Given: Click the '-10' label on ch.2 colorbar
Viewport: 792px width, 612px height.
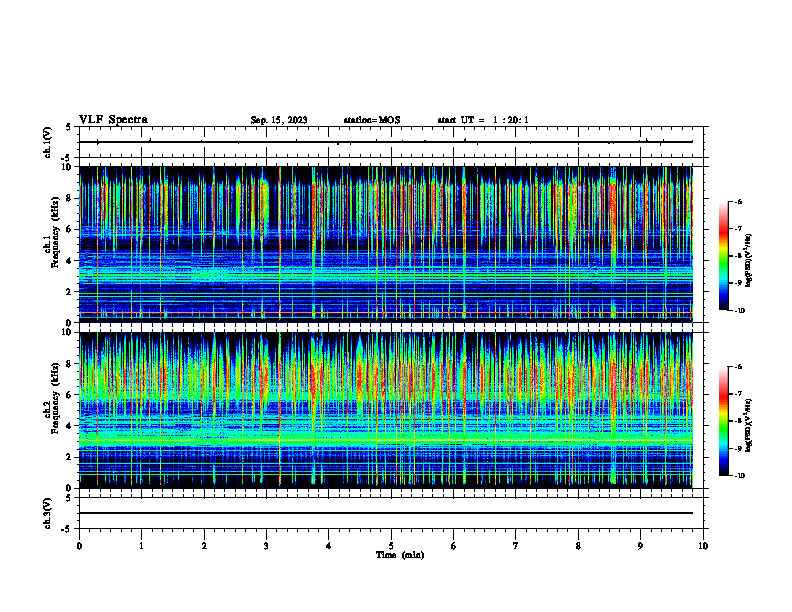Looking at the screenshot, I should [x=739, y=475].
